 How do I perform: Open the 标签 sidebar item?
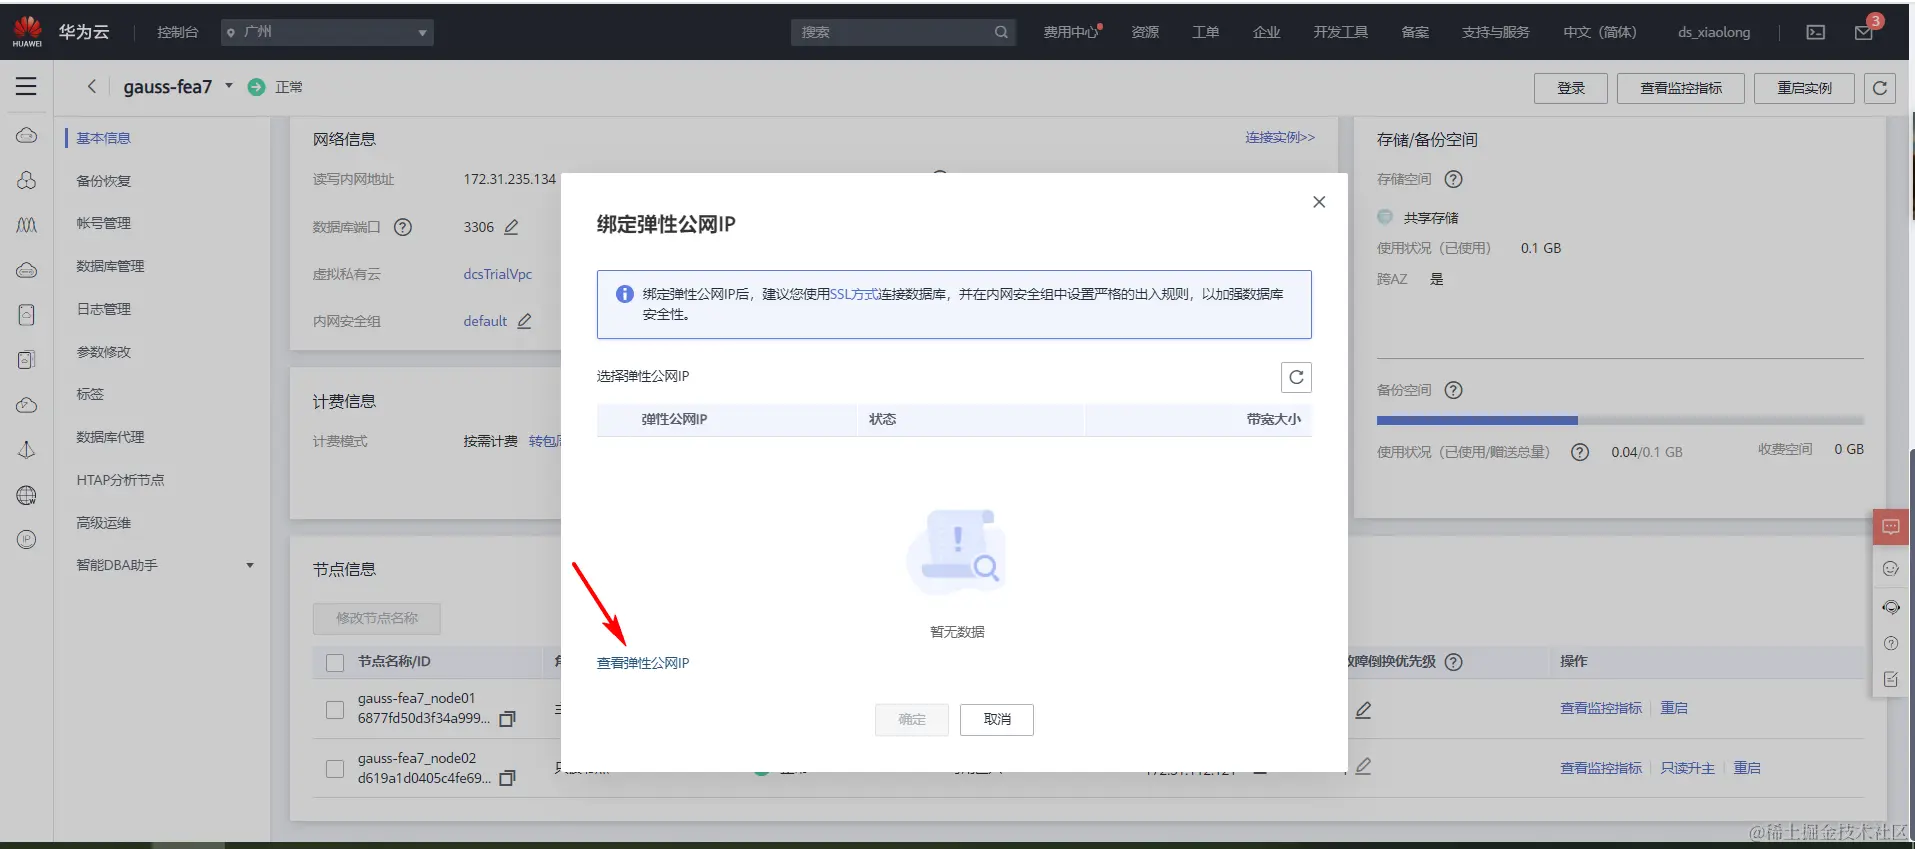[x=90, y=394]
